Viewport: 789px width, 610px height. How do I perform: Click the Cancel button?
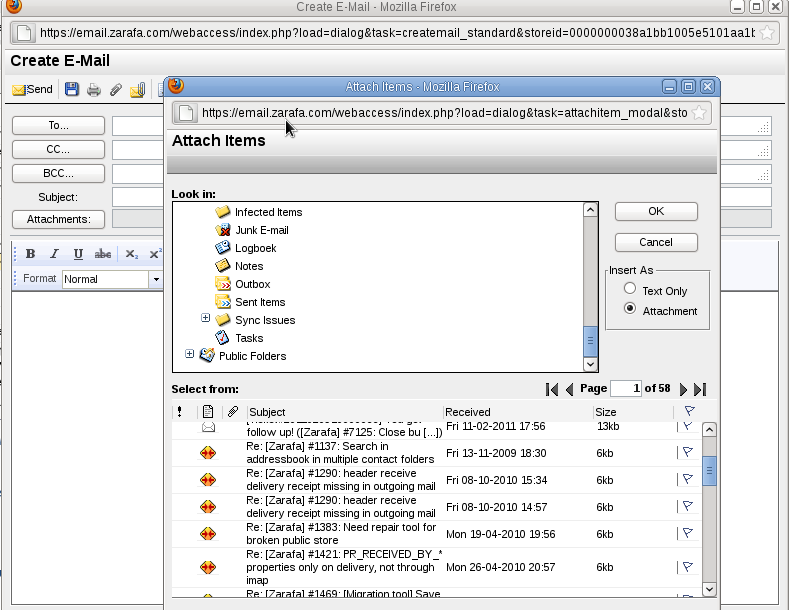(x=656, y=242)
